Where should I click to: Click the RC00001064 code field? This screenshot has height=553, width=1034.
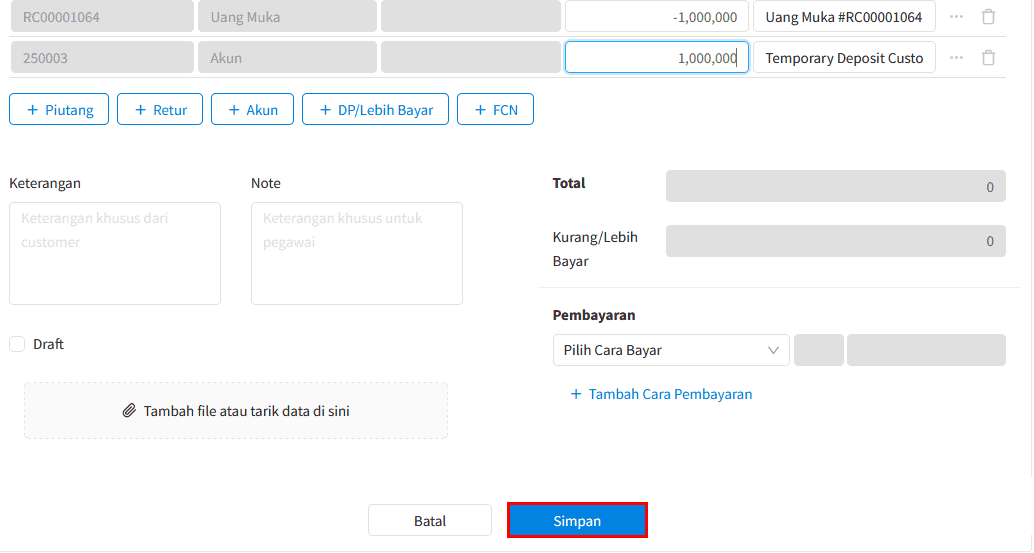point(102,17)
